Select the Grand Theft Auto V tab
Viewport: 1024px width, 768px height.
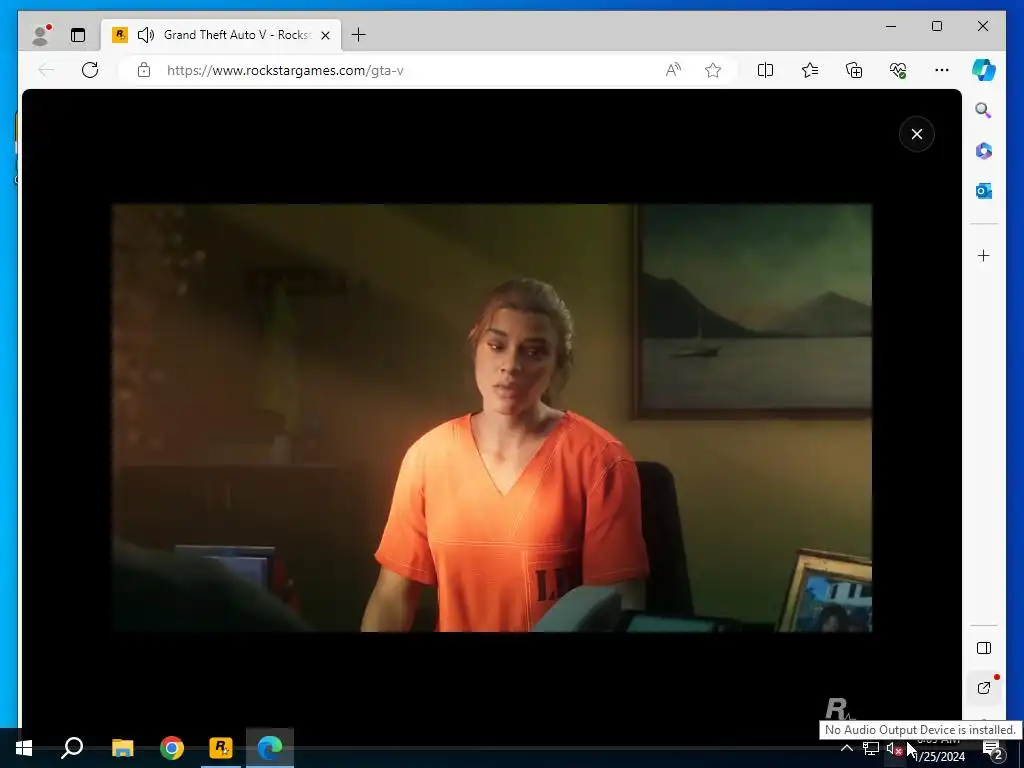click(x=221, y=35)
